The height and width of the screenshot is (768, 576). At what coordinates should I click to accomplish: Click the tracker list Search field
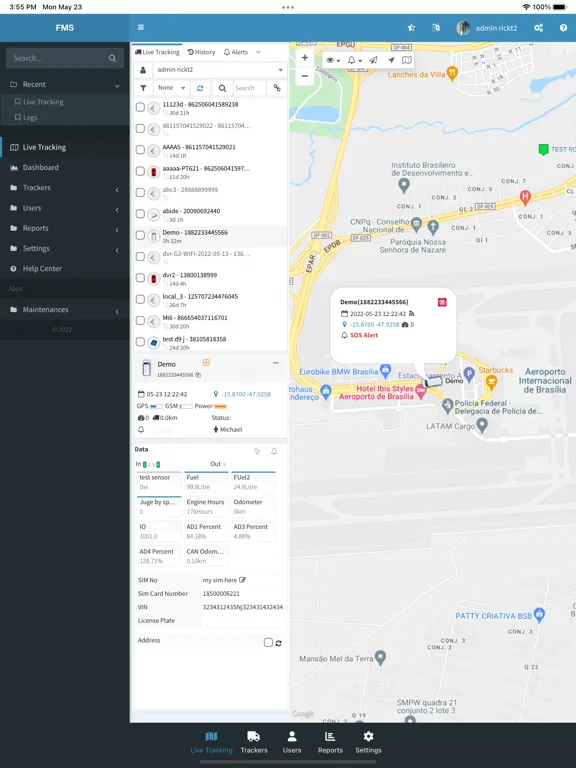pyautogui.click(x=249, y=88)
